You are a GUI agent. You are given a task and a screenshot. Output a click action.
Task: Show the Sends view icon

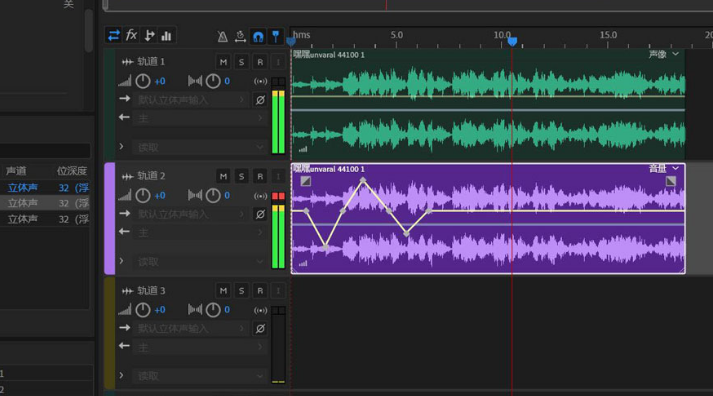pyautogui.click(x=149, y=35)
